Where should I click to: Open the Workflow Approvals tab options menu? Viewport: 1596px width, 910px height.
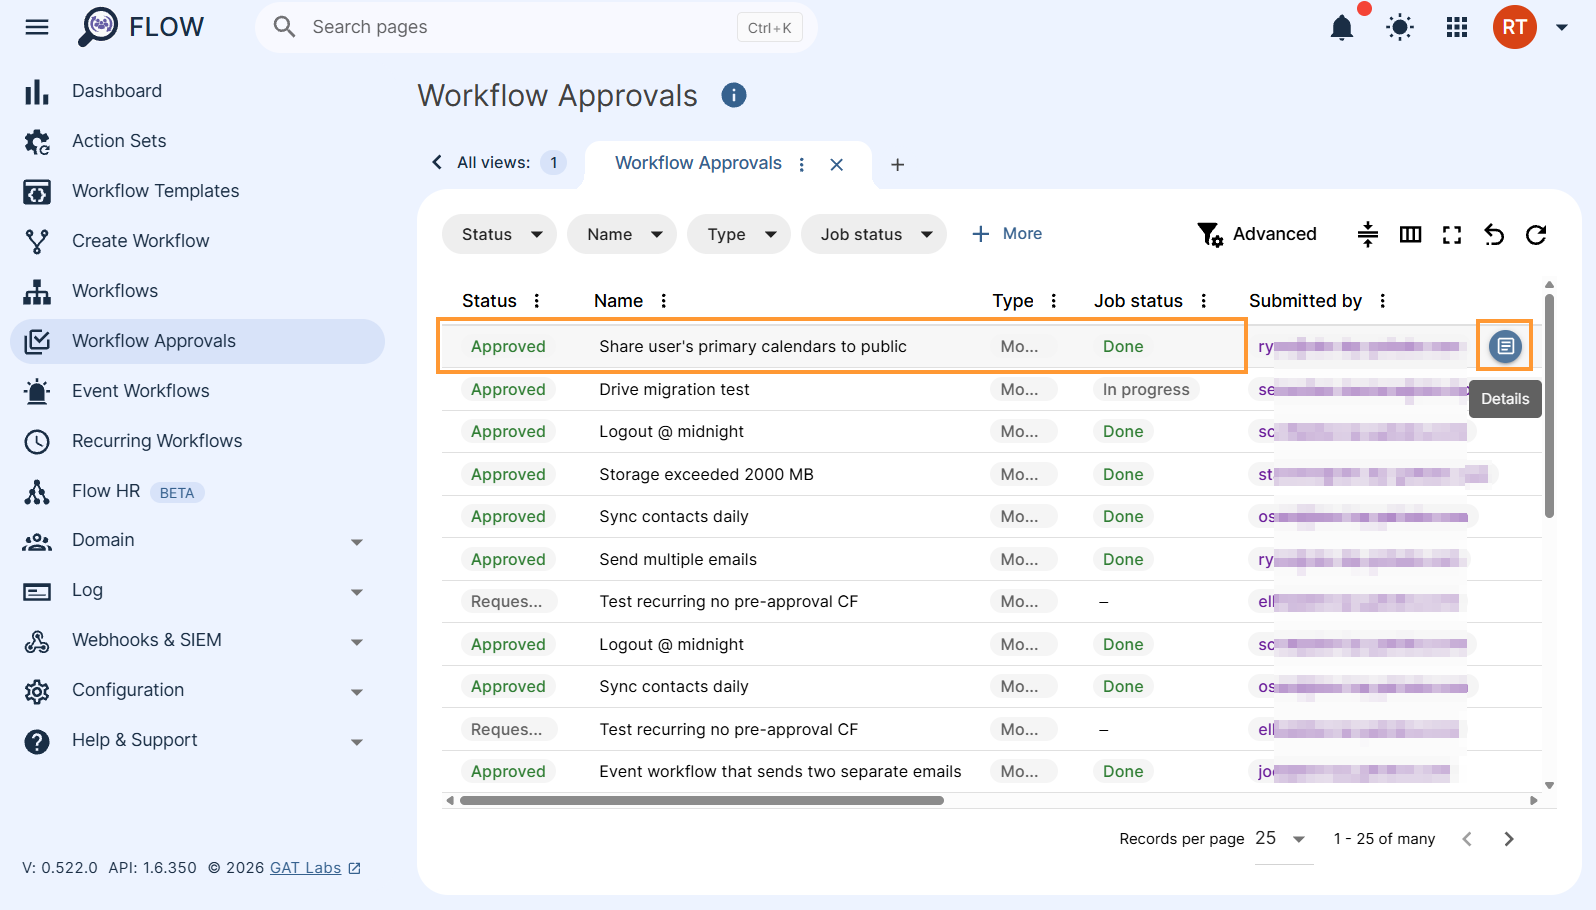click(x=802, y=164)
